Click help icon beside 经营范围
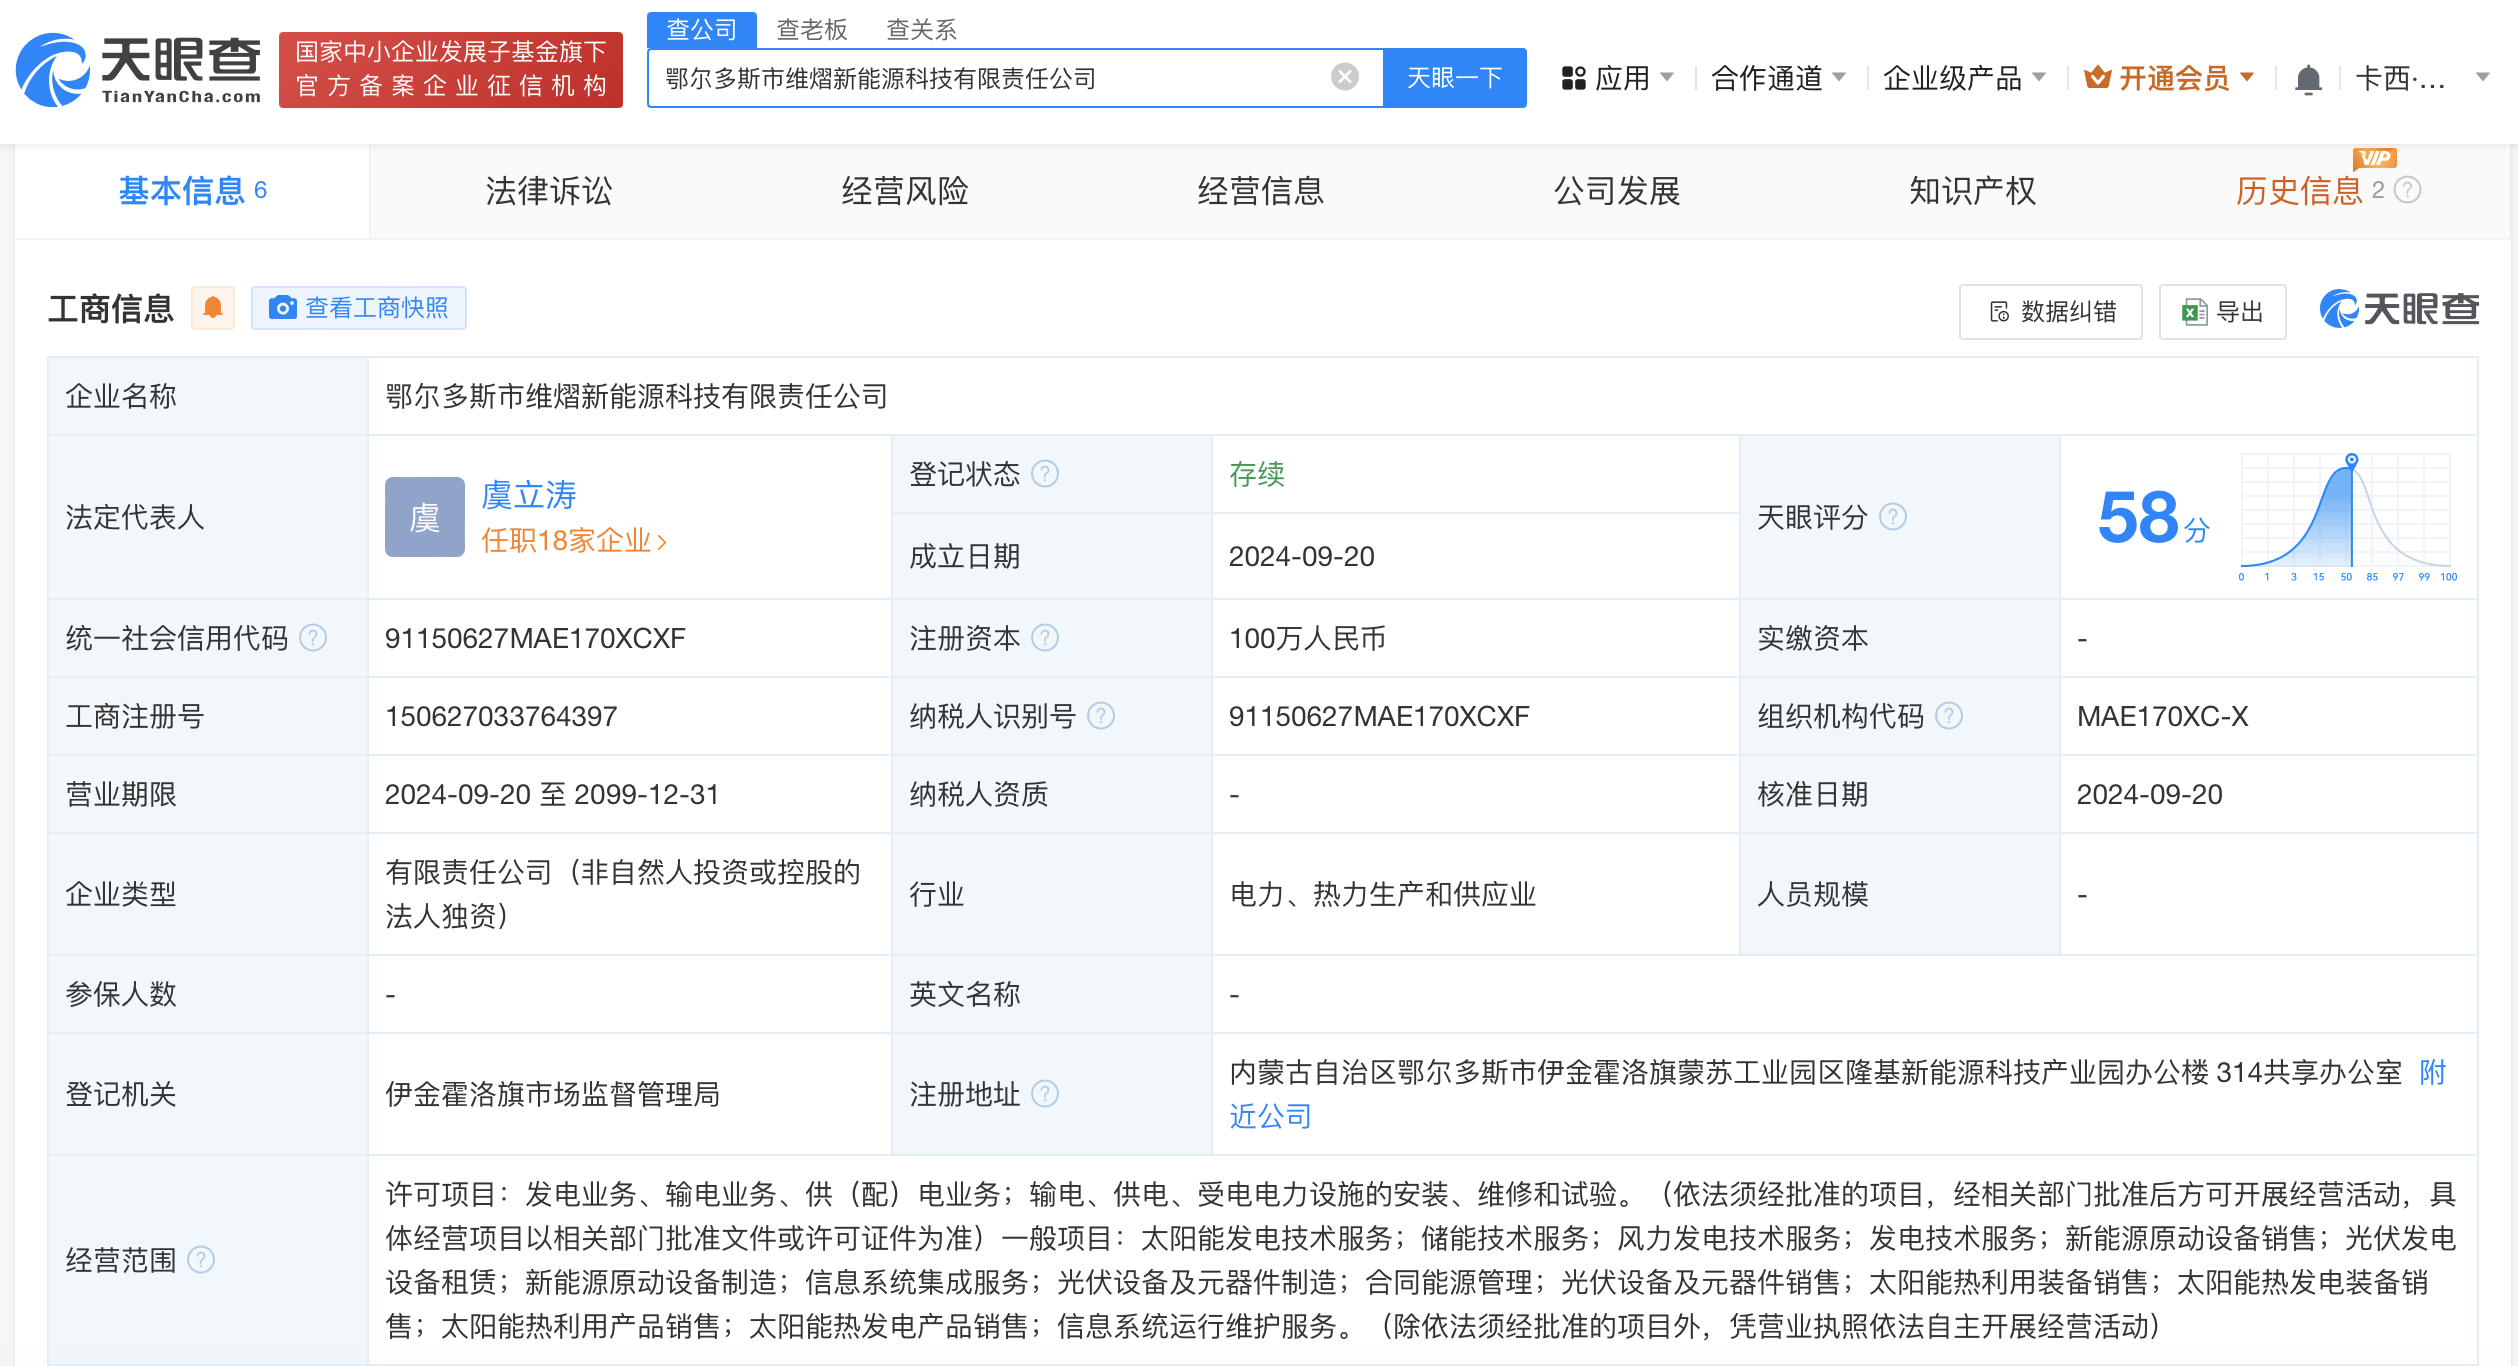The height and width of the screenshot is (1366, 2518). 201,1259
